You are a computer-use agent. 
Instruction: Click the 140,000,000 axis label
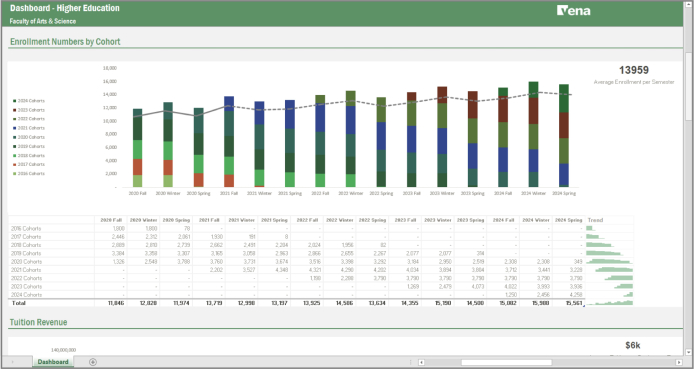[64, 350]
